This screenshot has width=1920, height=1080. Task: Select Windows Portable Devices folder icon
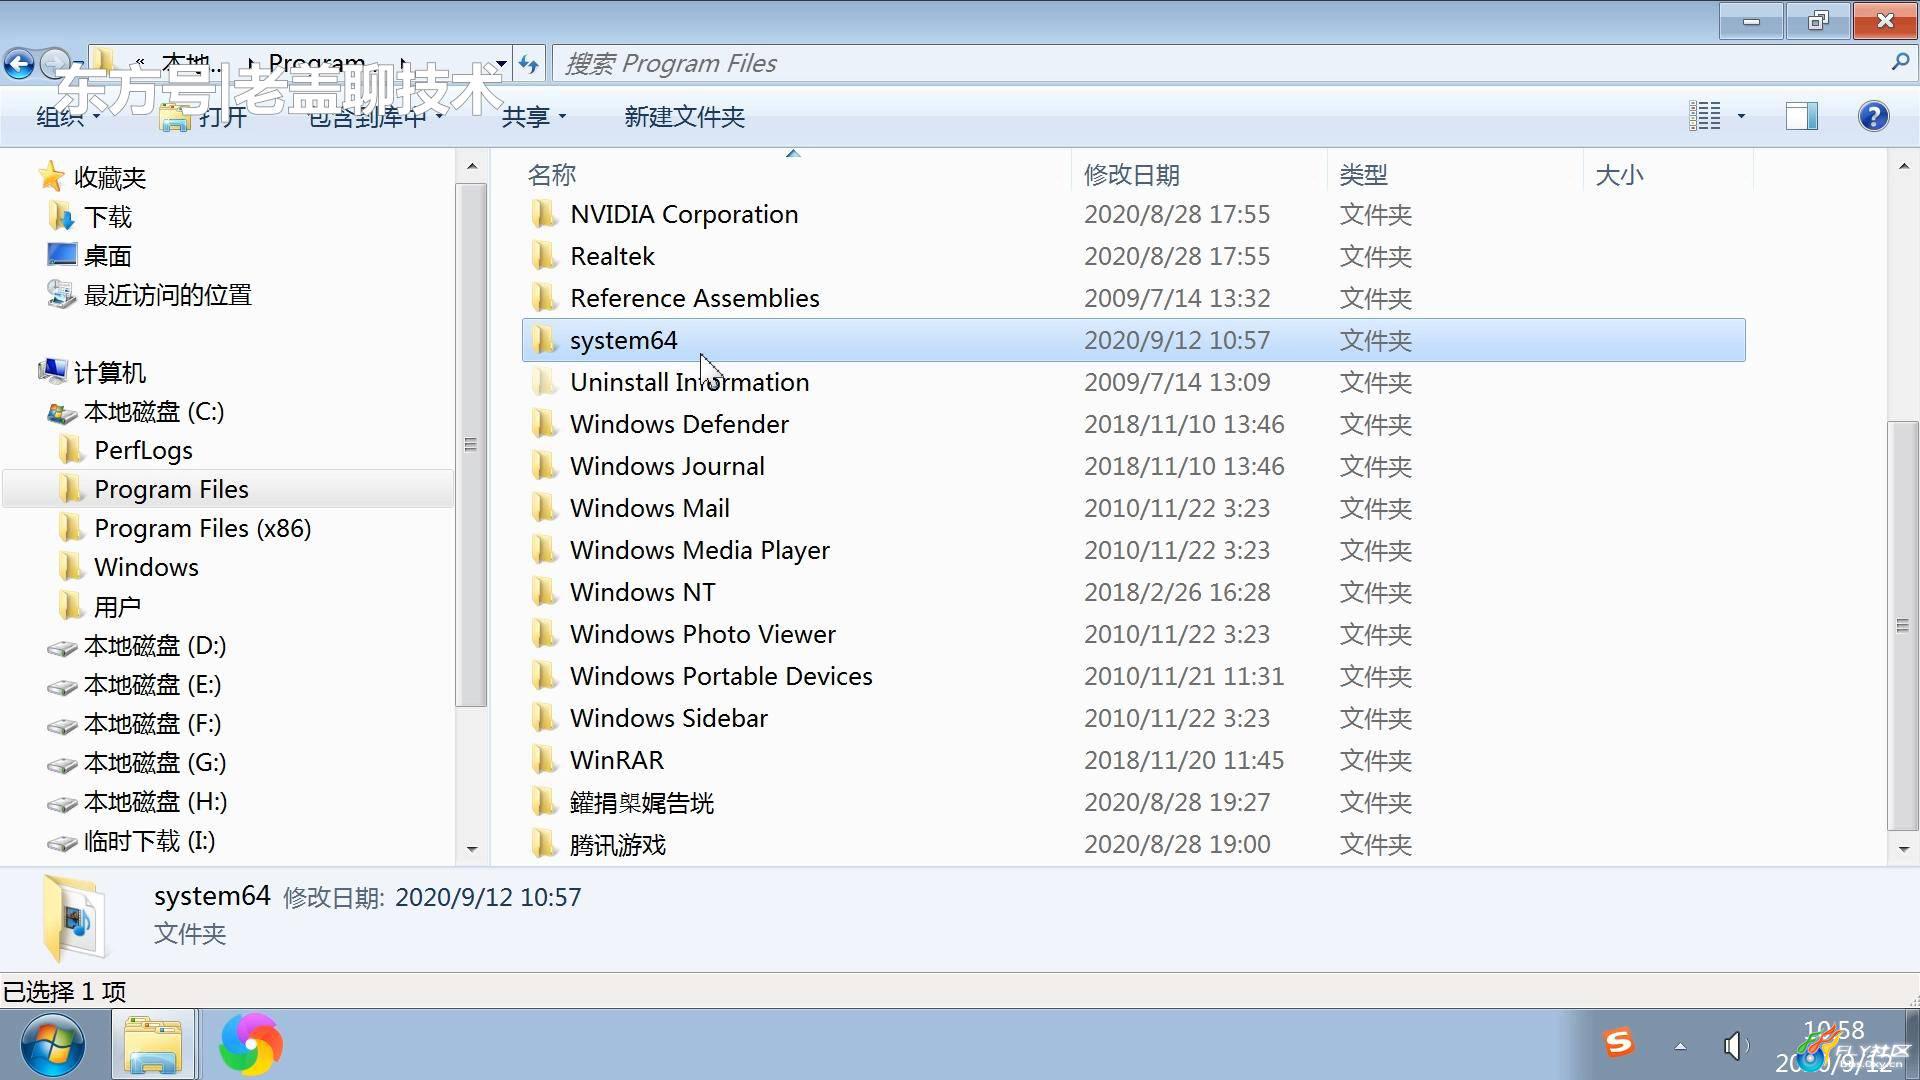click(544, 676)
